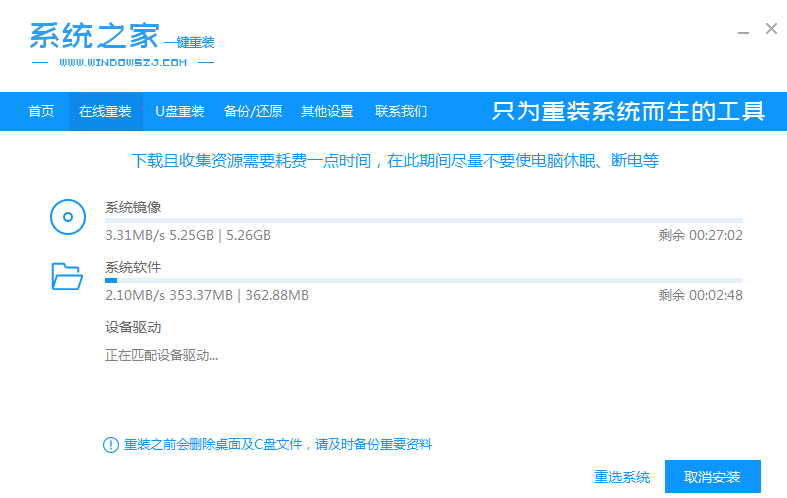Click the 2.10MB/s 353.37MB | 362.88MB text

point(207,295)
